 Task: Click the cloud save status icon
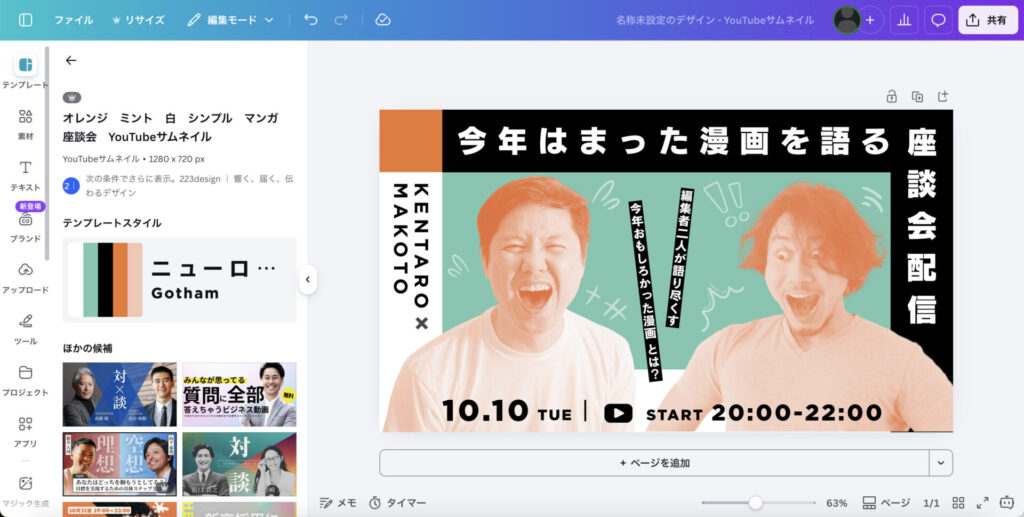click(x=382, y=20)
